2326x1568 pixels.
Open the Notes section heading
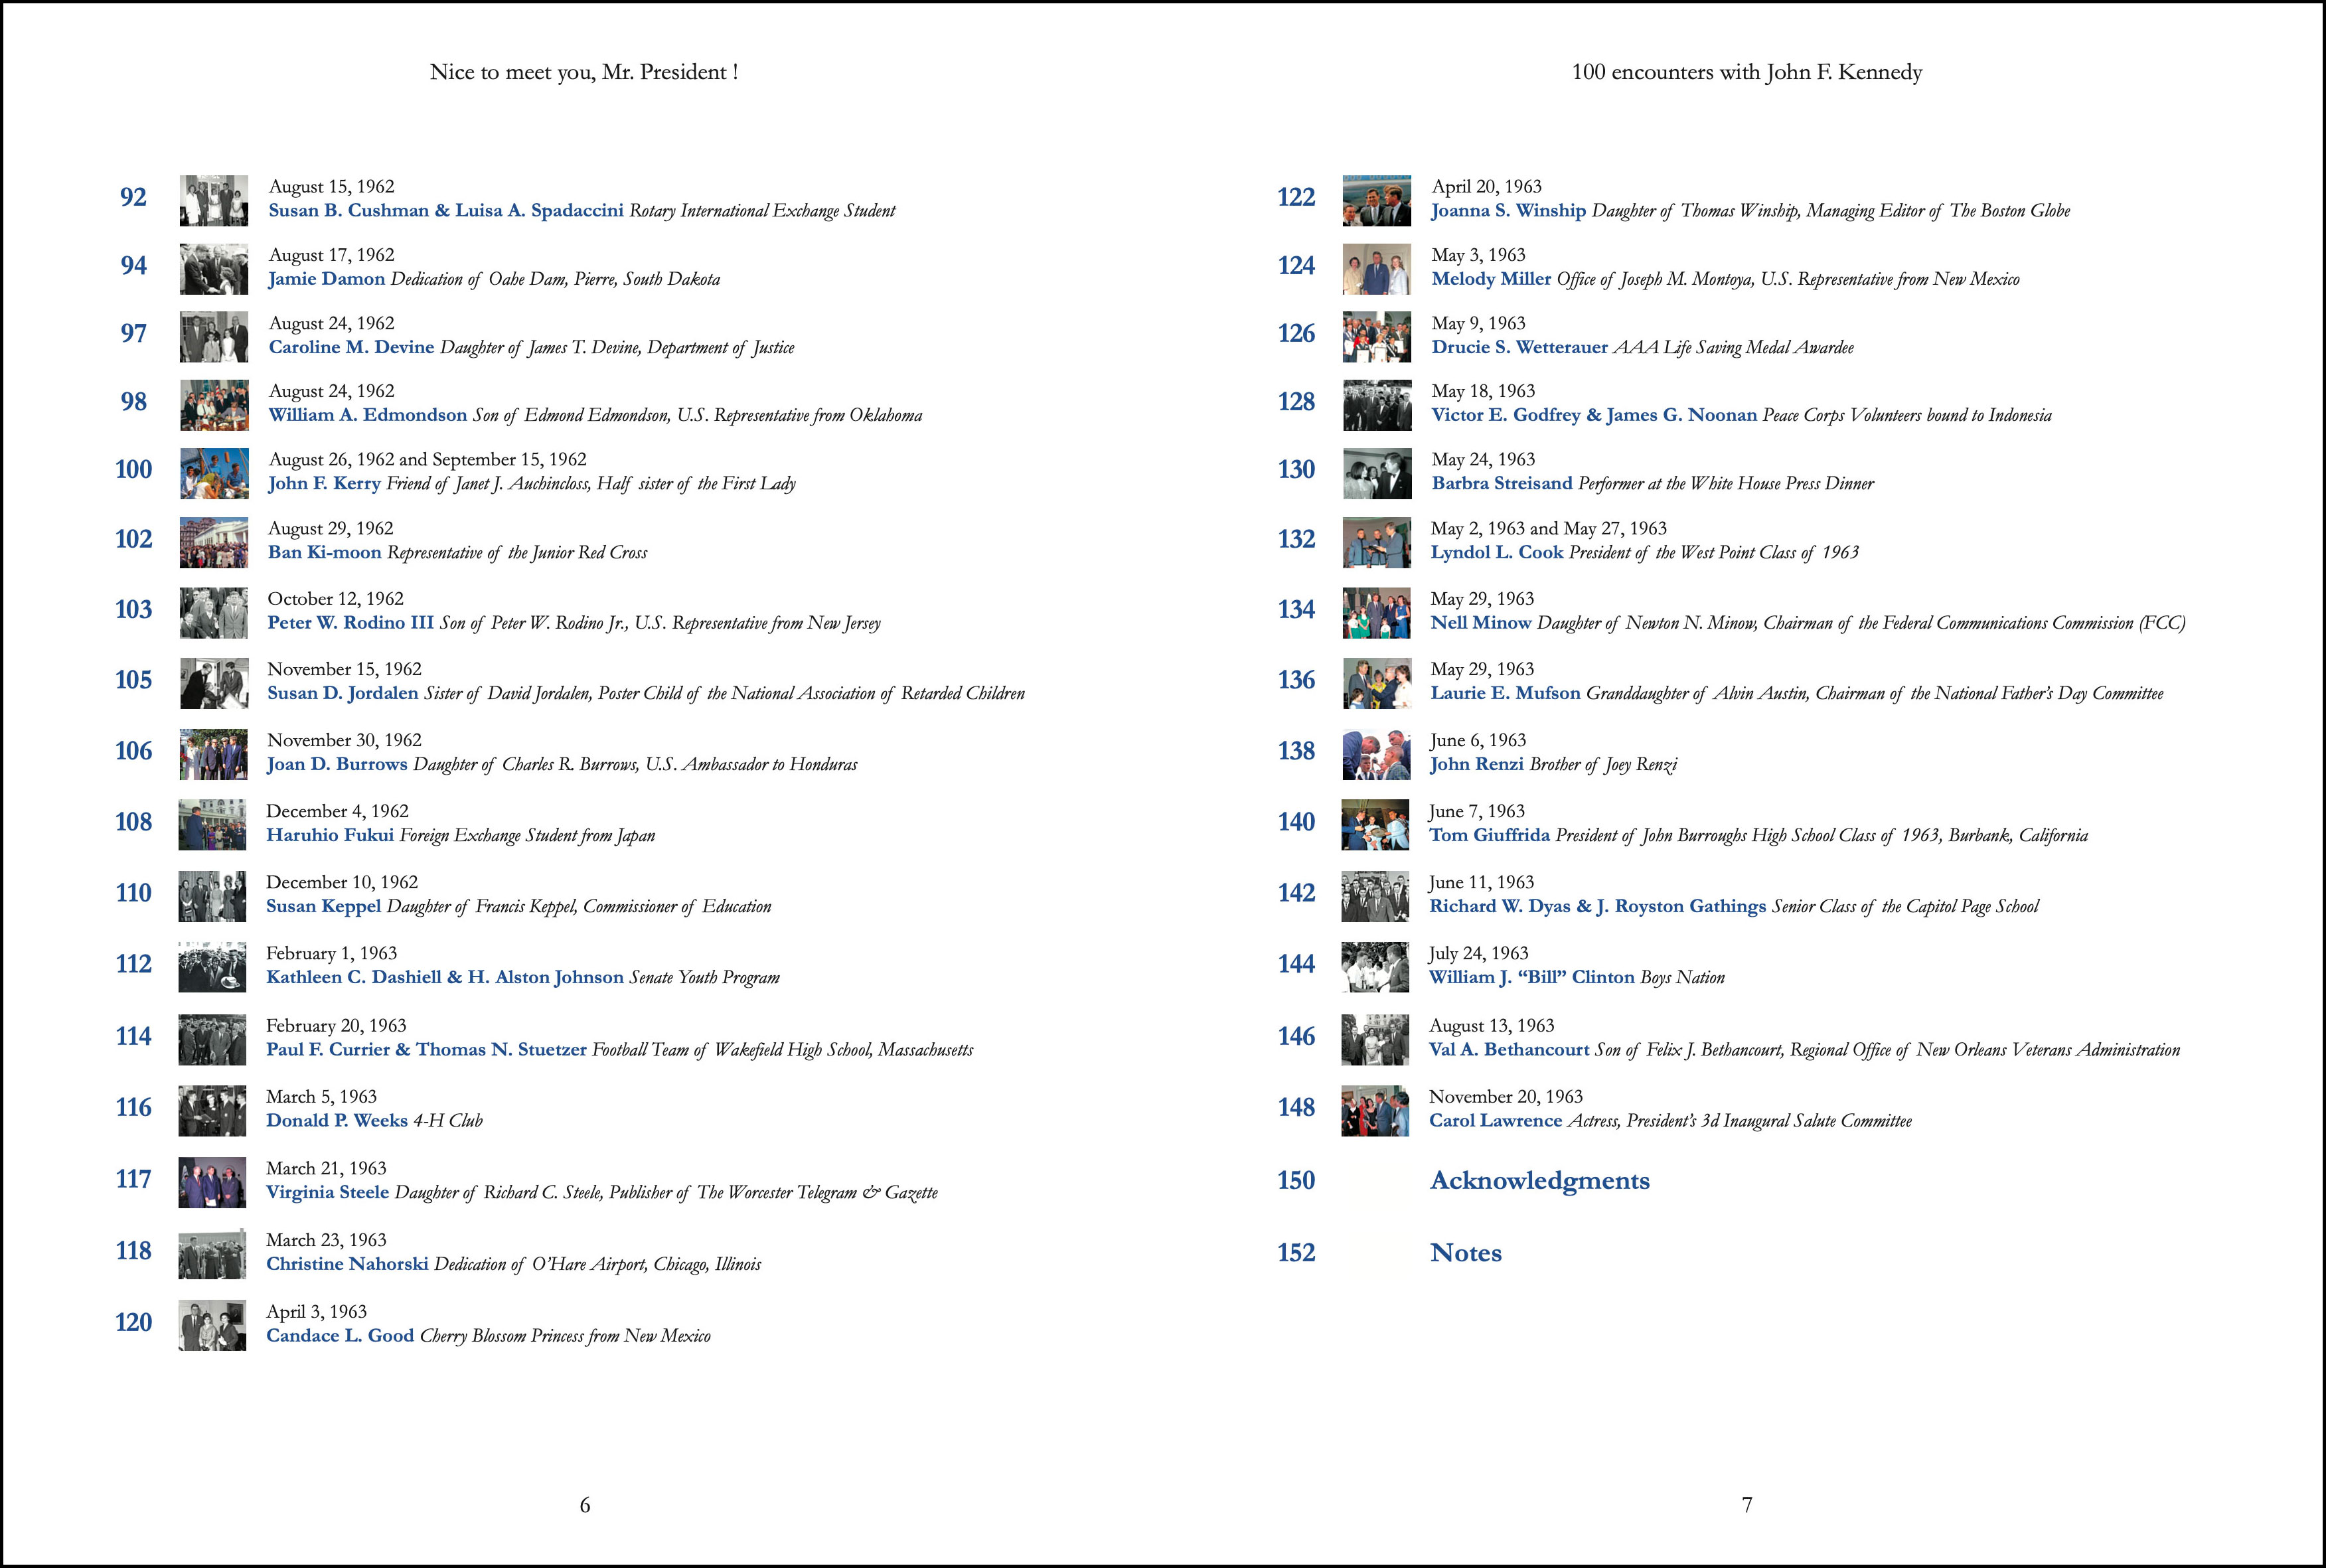tap(1465, 1253)
